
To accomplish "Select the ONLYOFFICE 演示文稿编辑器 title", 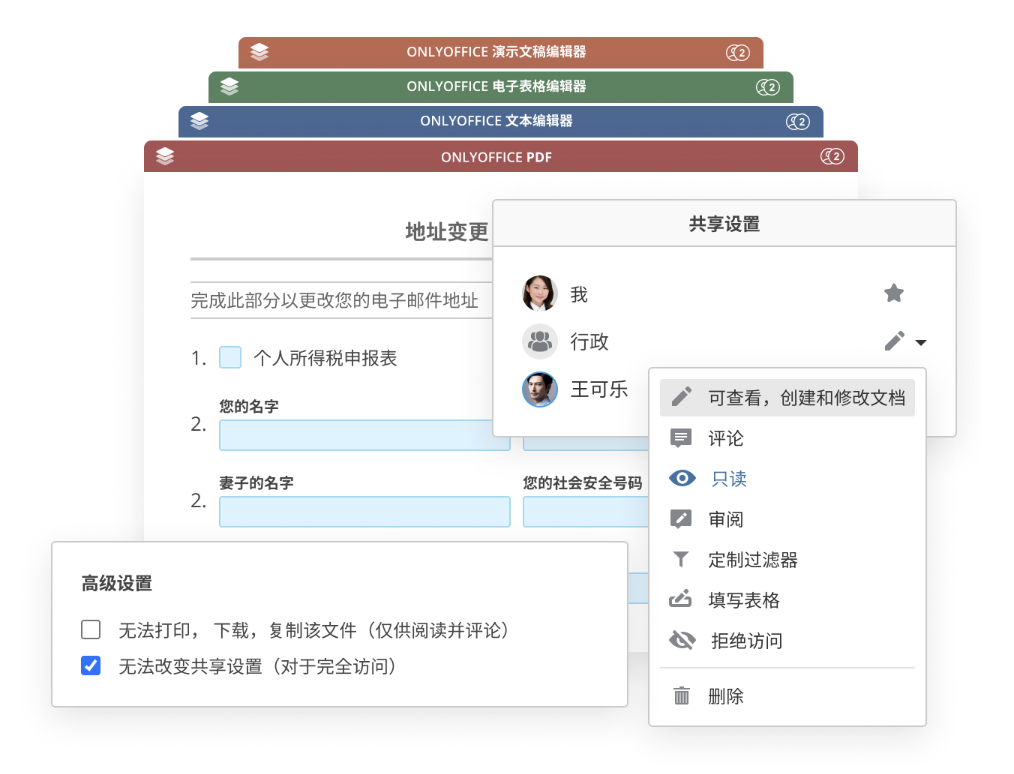I will tap(496, 52).
